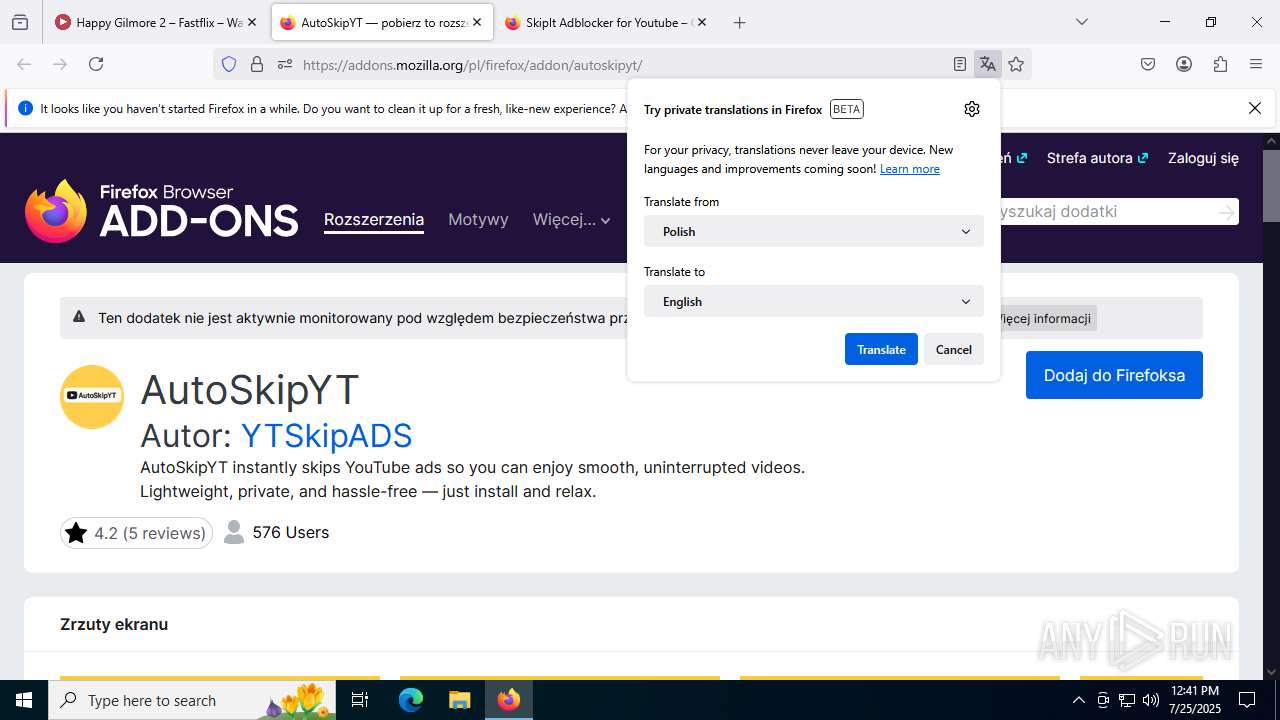Open Windows notification center

1247,700
